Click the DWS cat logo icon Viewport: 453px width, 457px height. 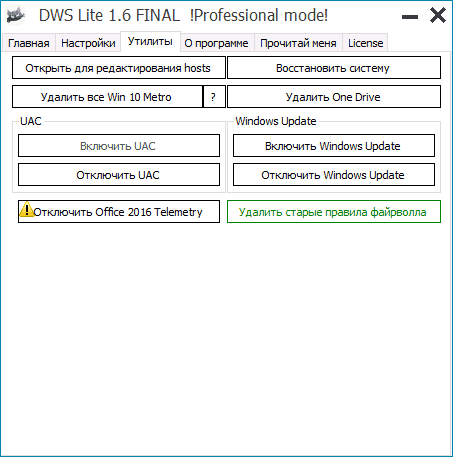[16, 15]
